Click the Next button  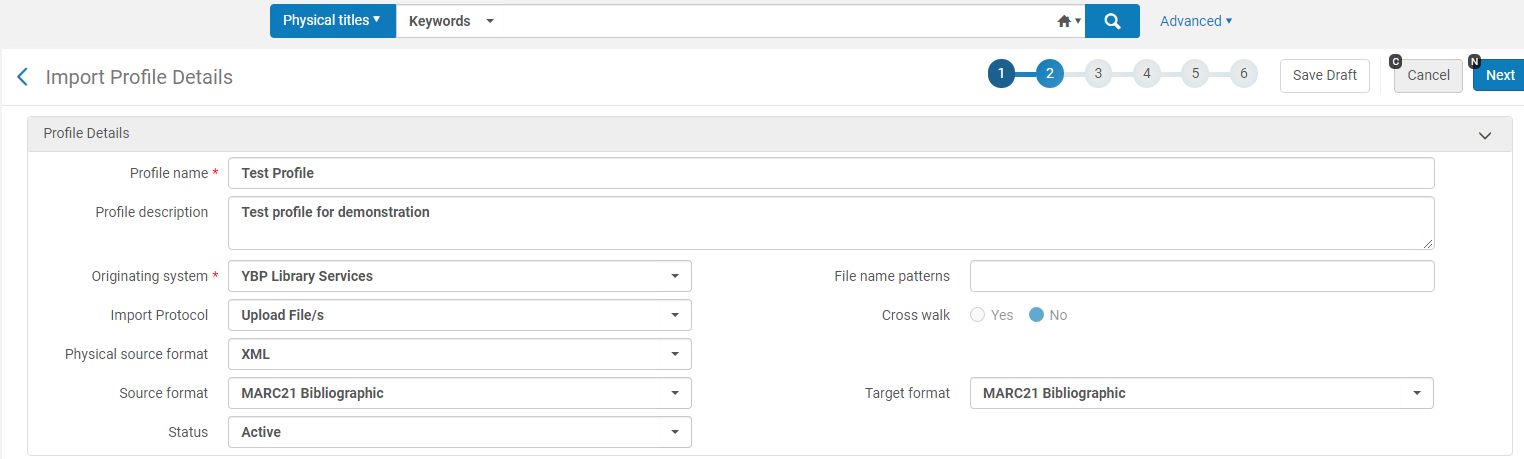(x=1499, y=75)
